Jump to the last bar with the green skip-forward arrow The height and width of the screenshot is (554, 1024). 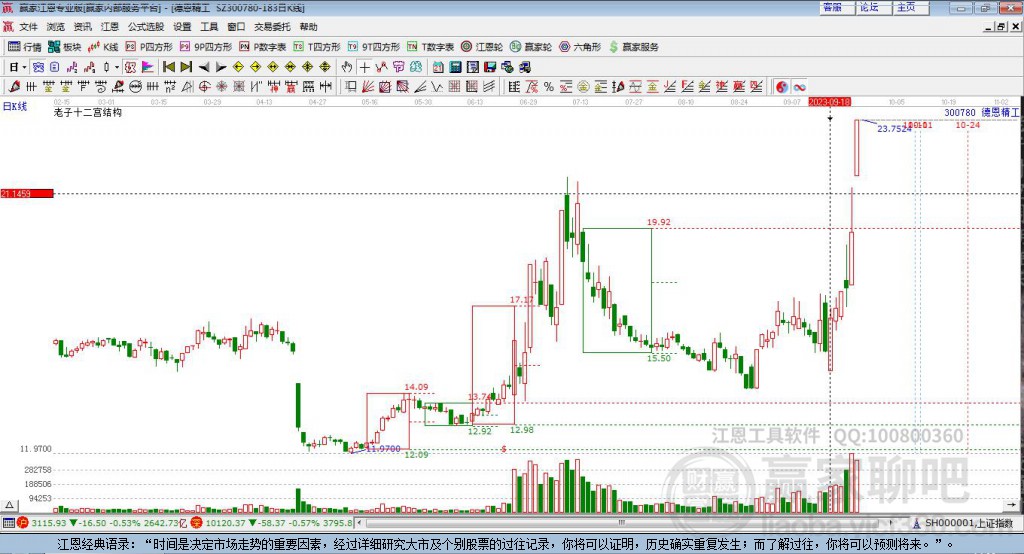(186, 67)
